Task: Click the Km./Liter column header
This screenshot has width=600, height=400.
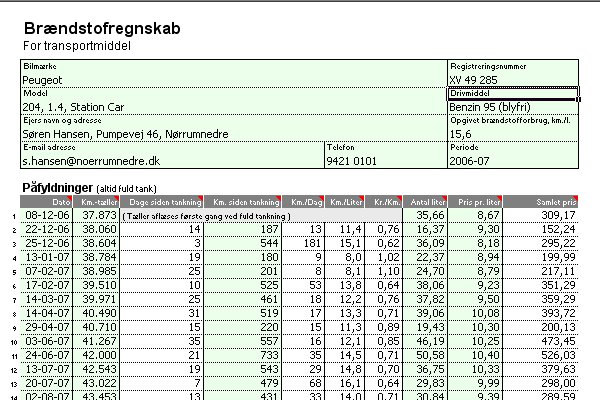Action: [342, 201]
